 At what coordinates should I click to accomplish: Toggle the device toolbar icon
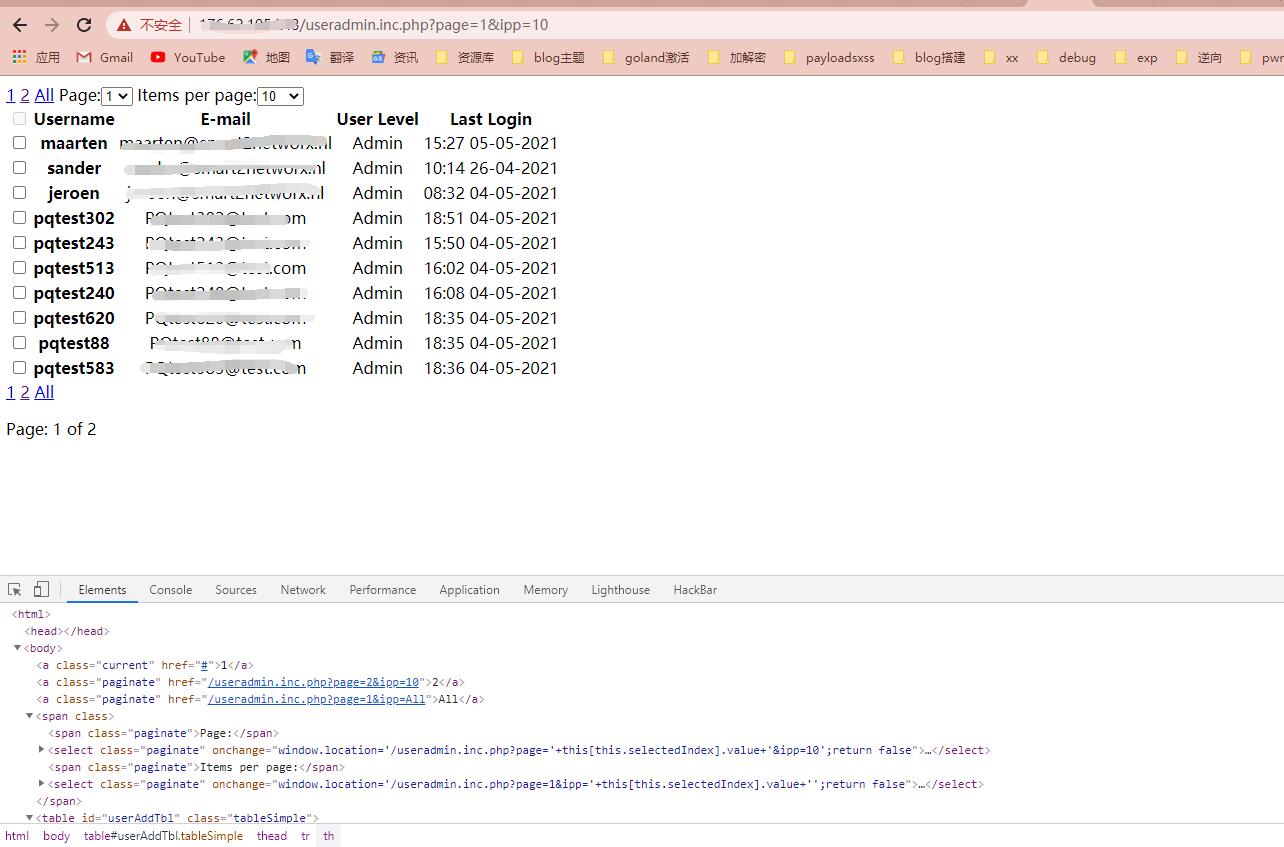(41, 590)
